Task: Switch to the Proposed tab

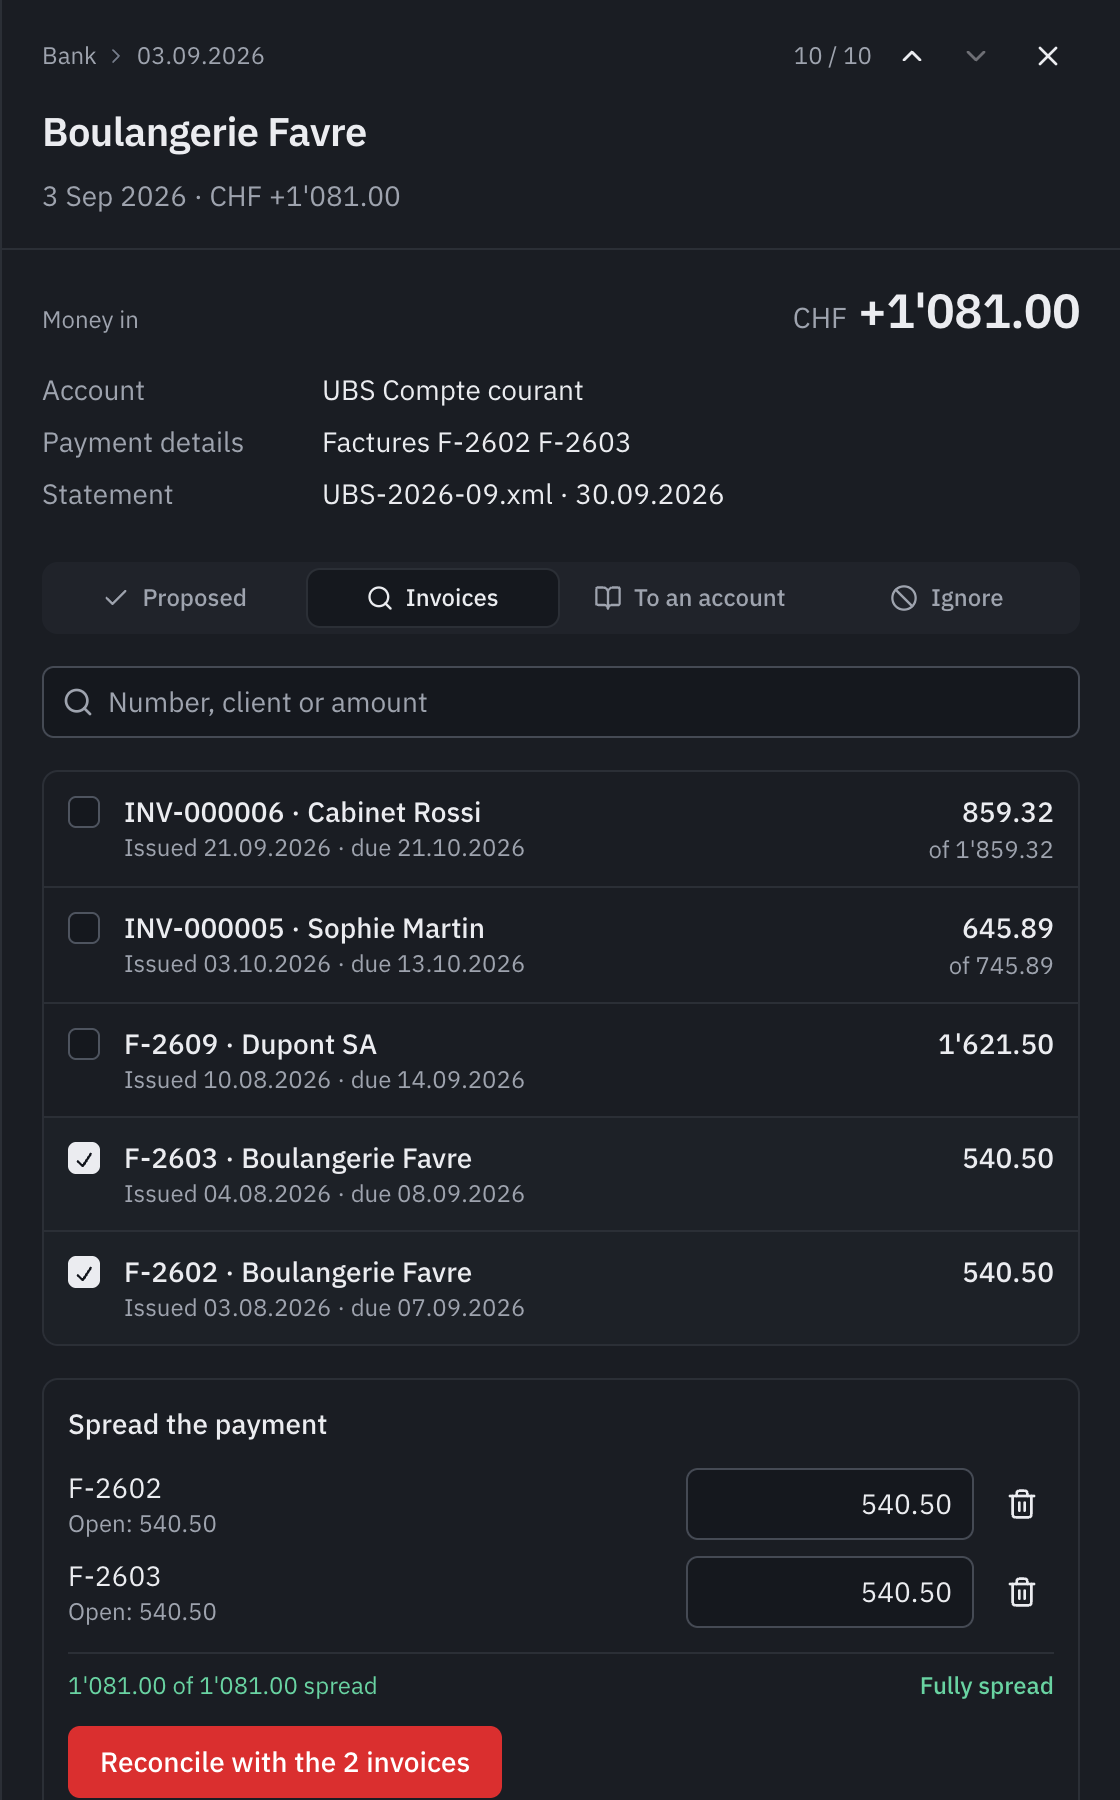Action: pos(176,598)
